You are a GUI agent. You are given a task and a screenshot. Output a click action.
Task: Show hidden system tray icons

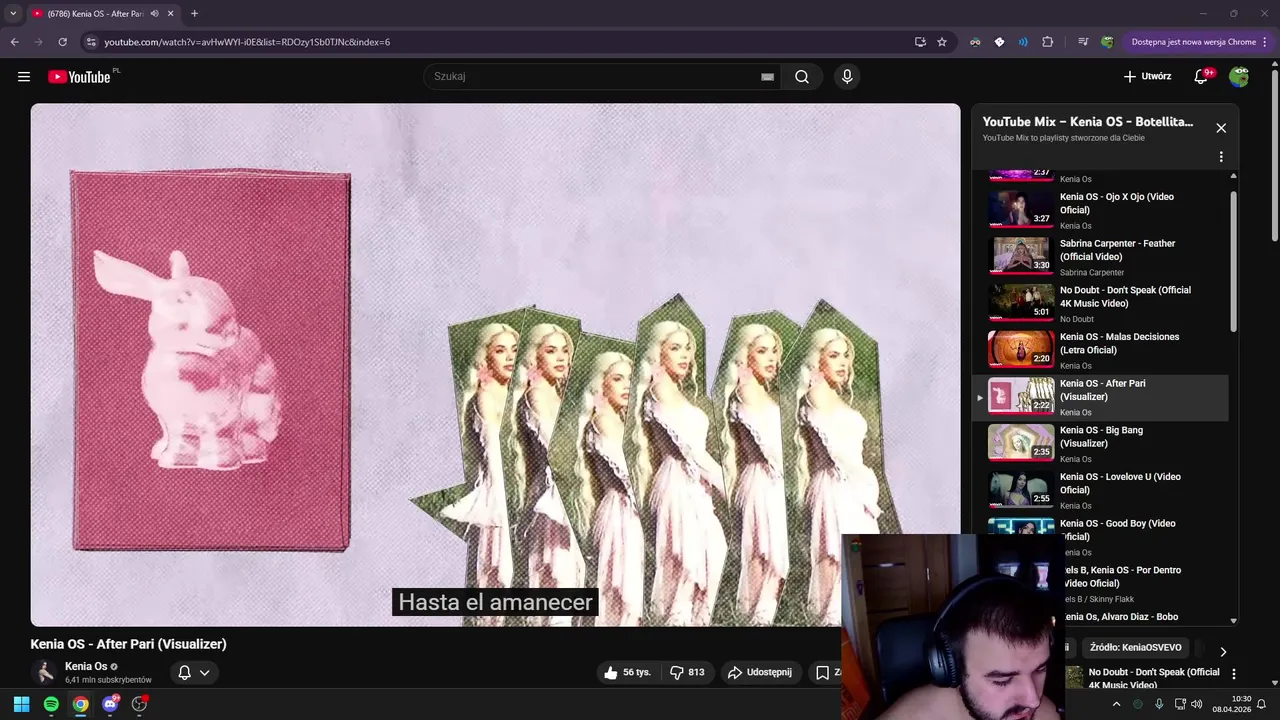1116,704
